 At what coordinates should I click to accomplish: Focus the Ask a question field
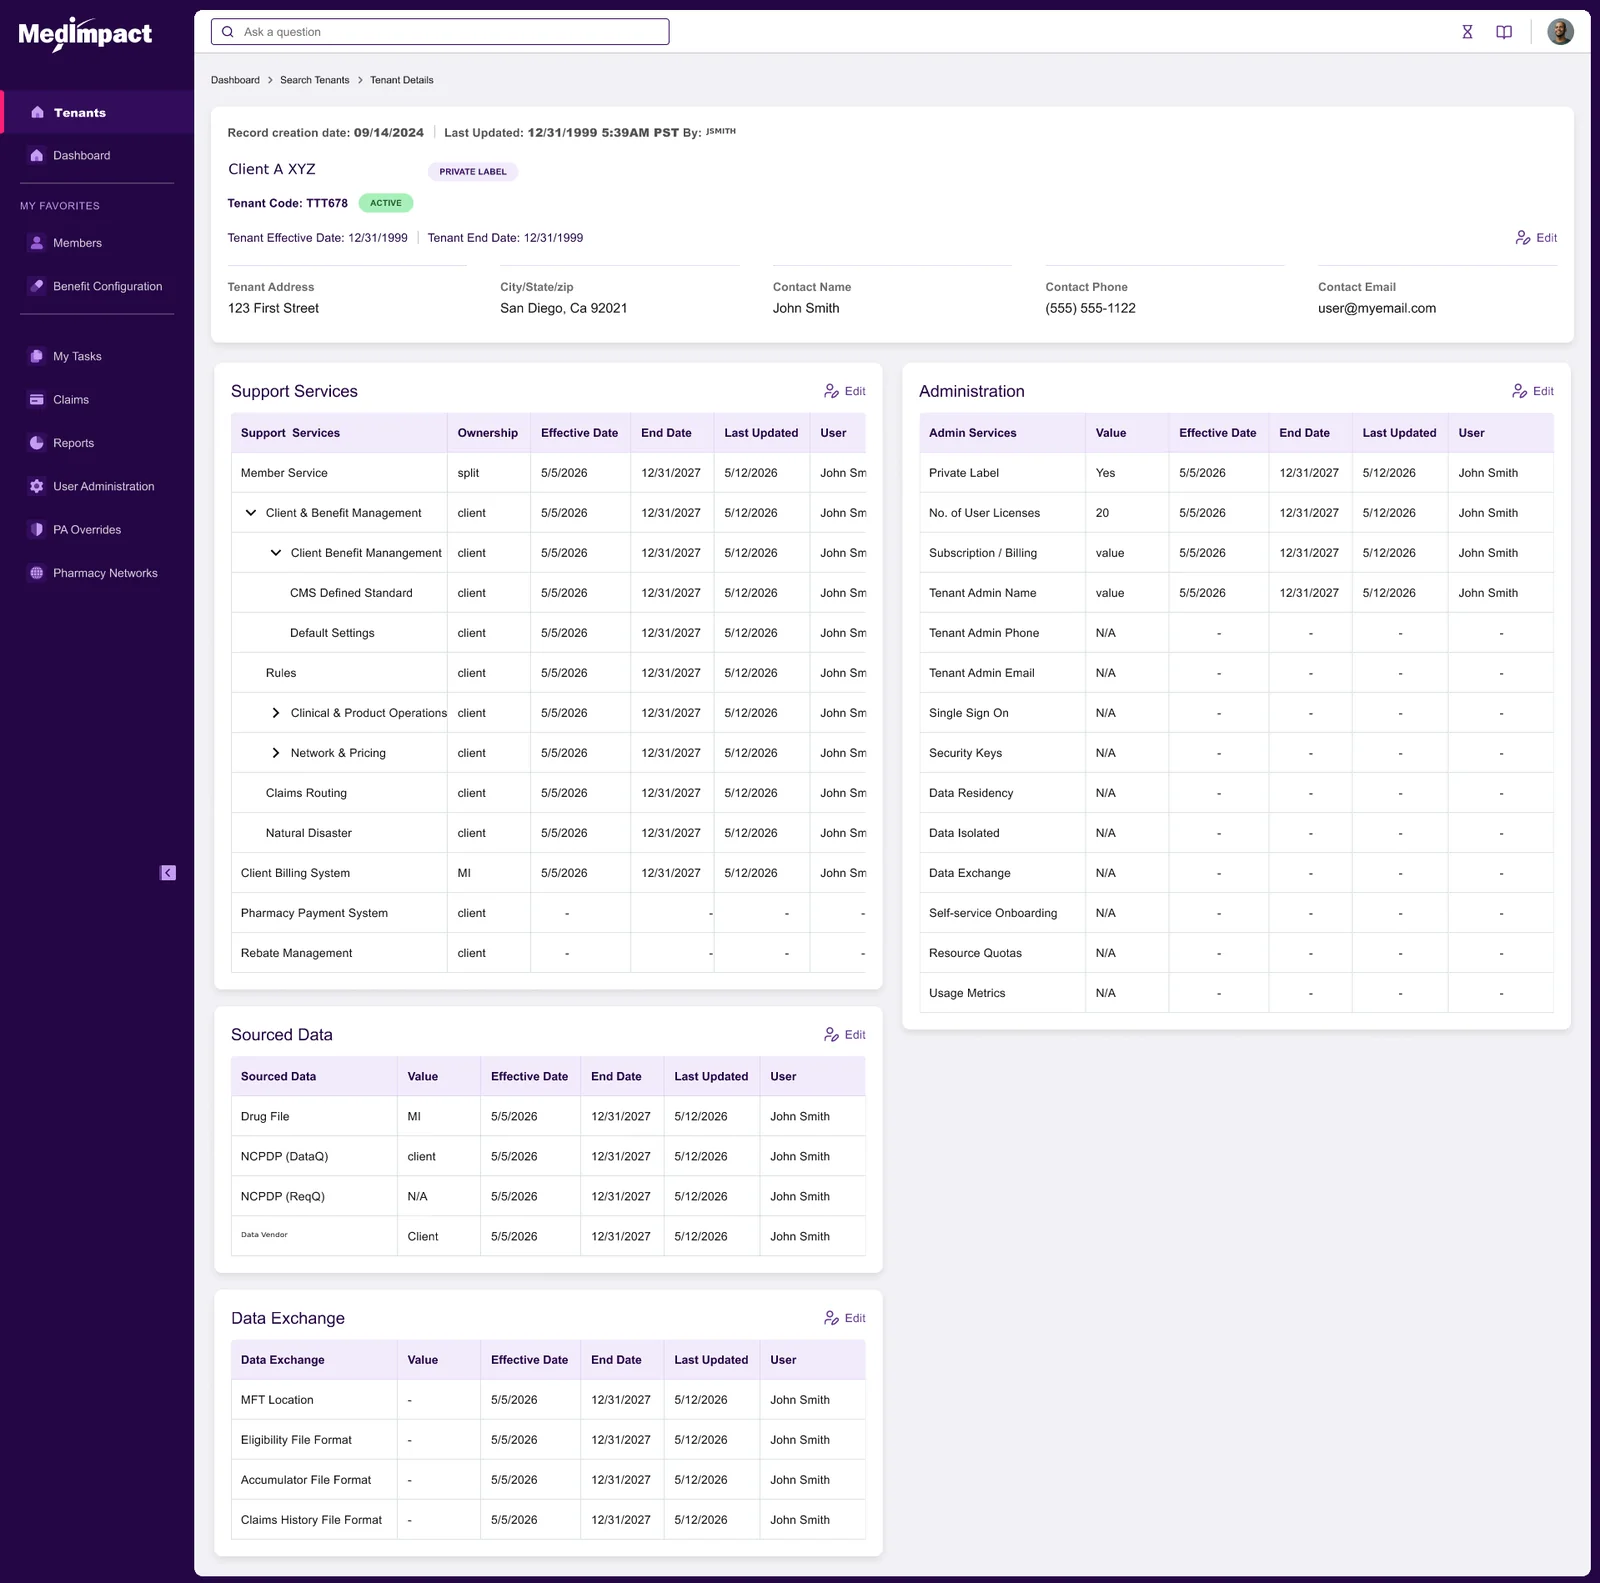click(440, 32)
